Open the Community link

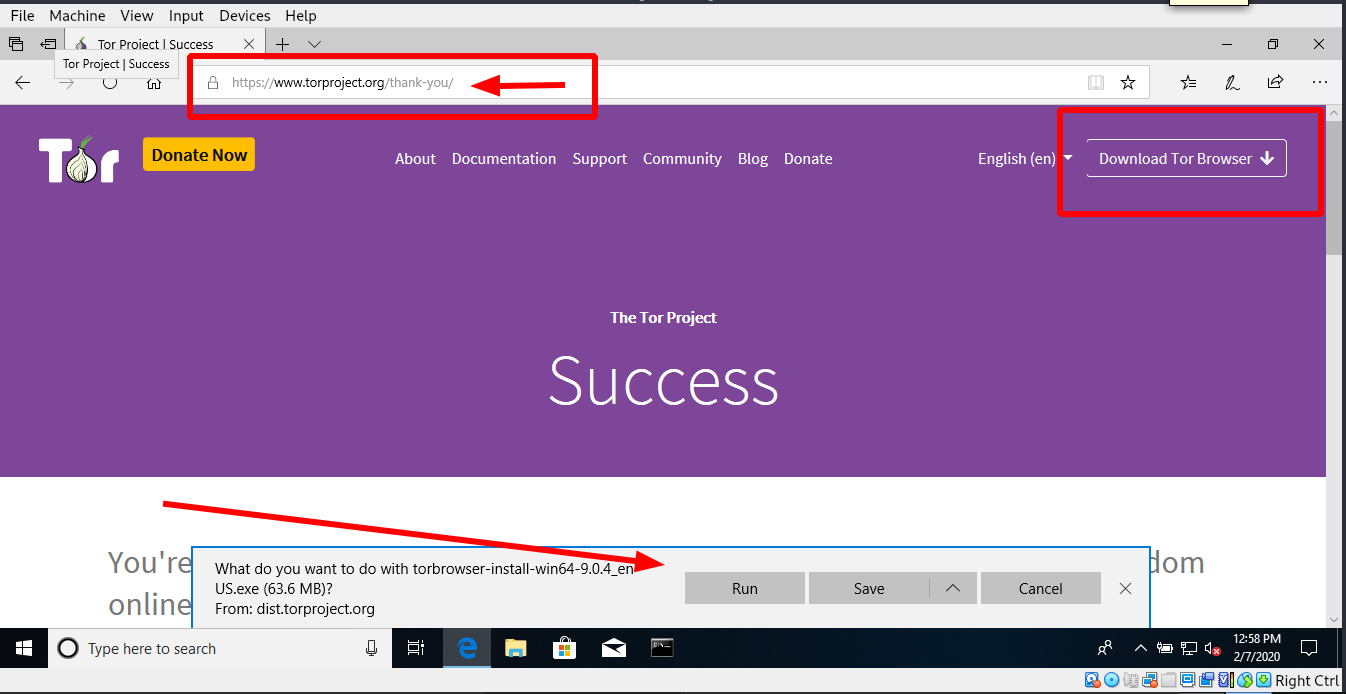click(x=682, y=159)
